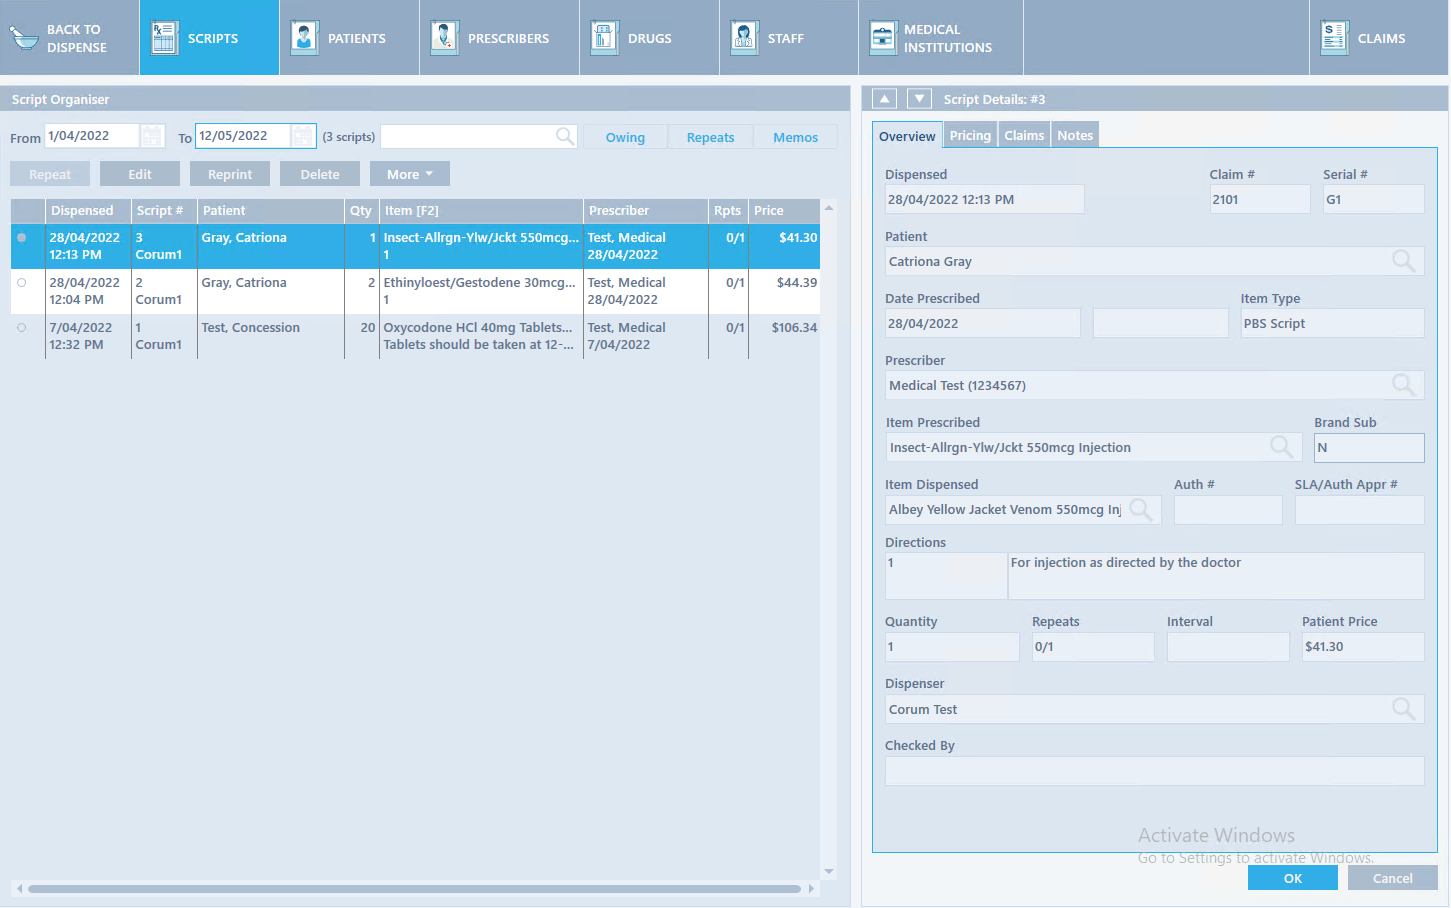Expand the More dropdown menu

click(409, 174)
